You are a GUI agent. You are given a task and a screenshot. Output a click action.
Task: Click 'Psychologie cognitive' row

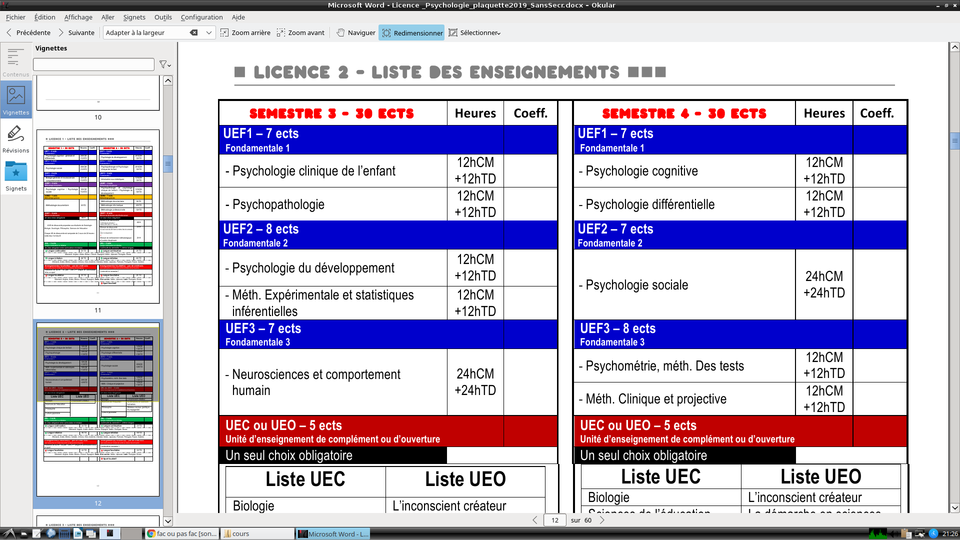tap(740, 171)
